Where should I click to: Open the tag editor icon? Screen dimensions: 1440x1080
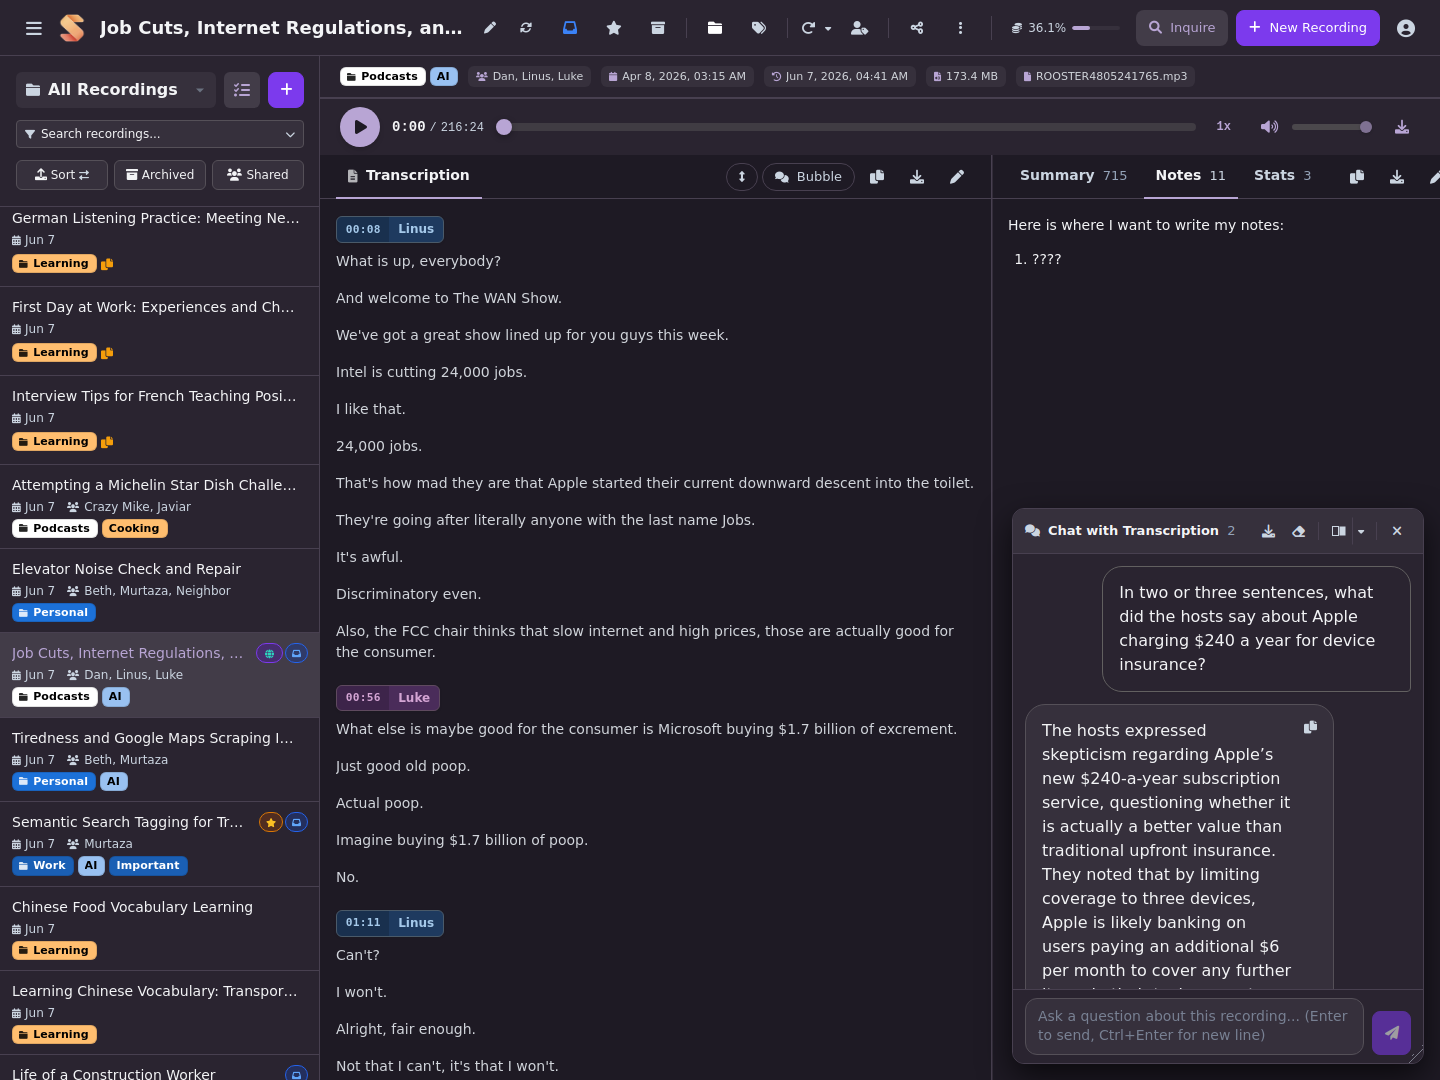(759, 28)
